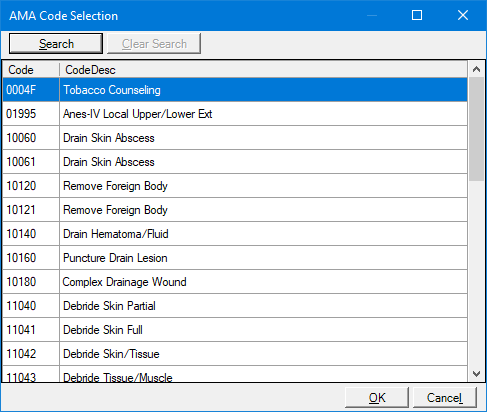Choose the Puncture Drain Lesion entry
This screenshot has width=487, height=412.
235,258
